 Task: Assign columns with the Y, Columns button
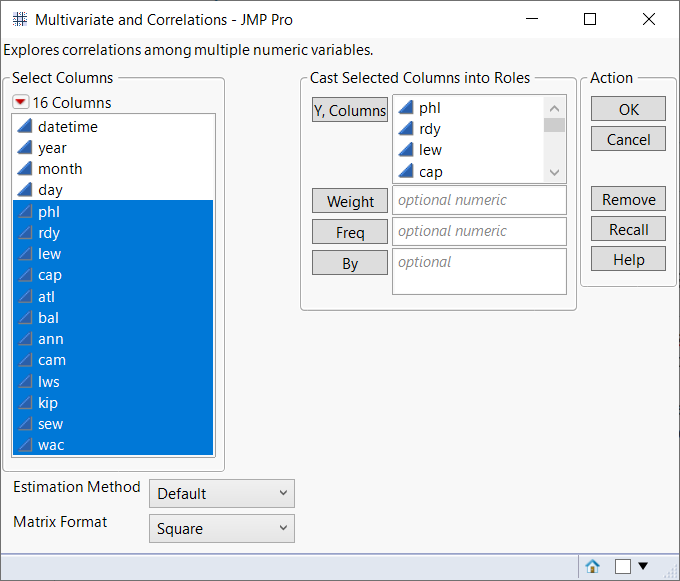(x=349, y=111)
